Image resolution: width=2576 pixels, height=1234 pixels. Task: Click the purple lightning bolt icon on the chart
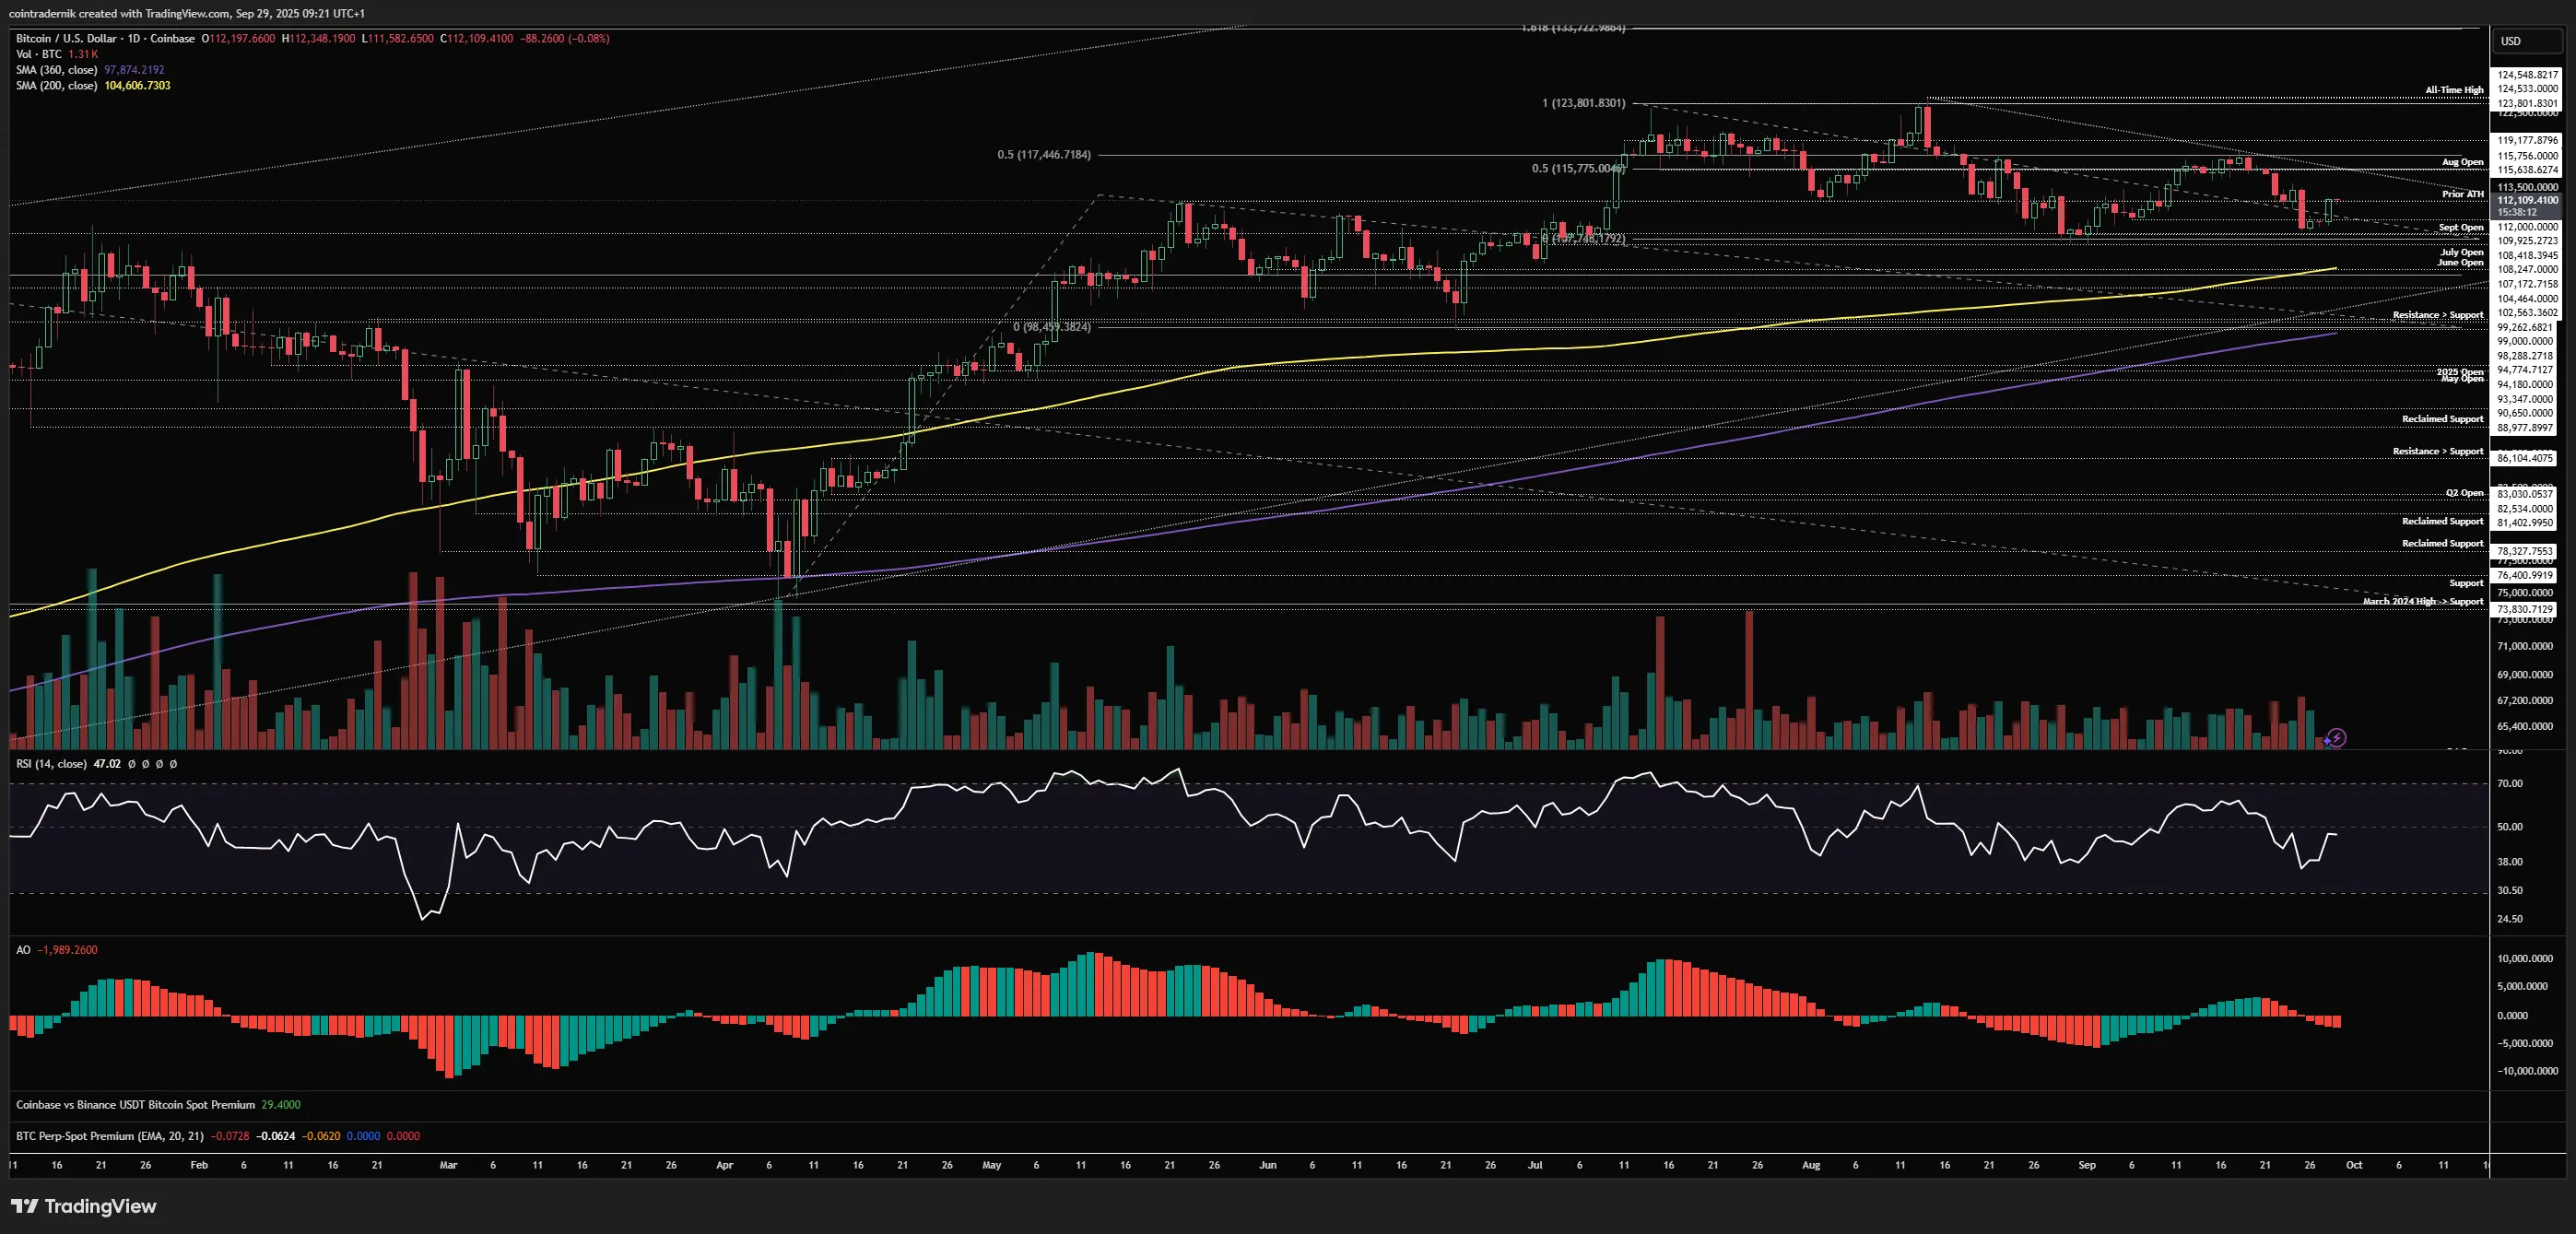[x=2336, y=738]
